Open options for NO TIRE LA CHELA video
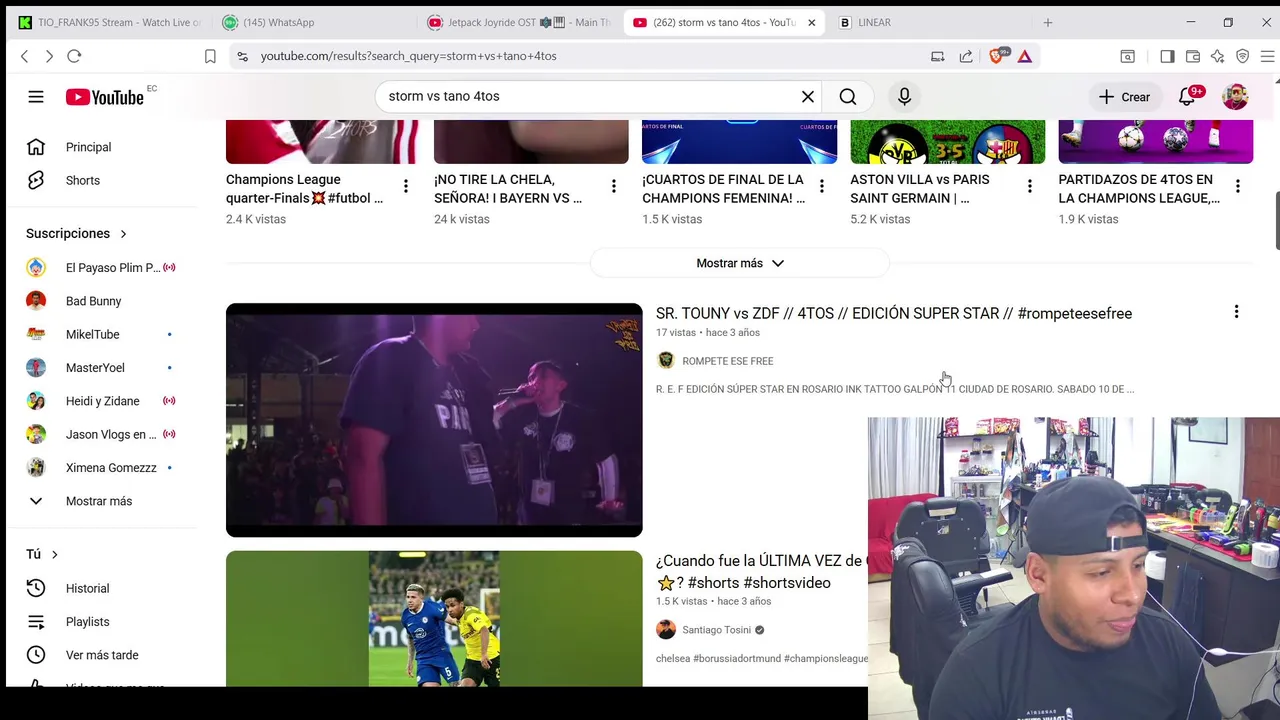1280x720 pixels. [x=614, y=186]
